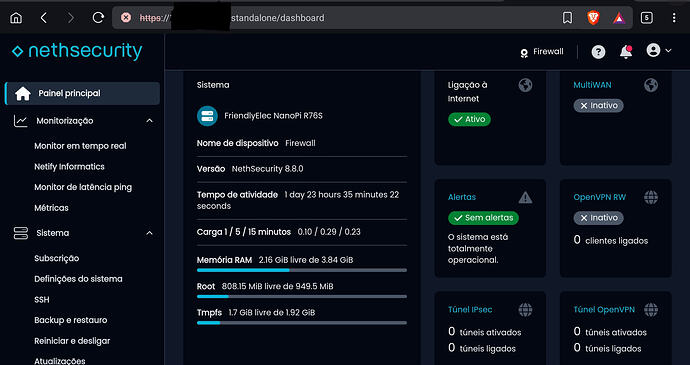690x365 pixels.
Task: Show the open tabs counter
Action: [x=646, y=18]
